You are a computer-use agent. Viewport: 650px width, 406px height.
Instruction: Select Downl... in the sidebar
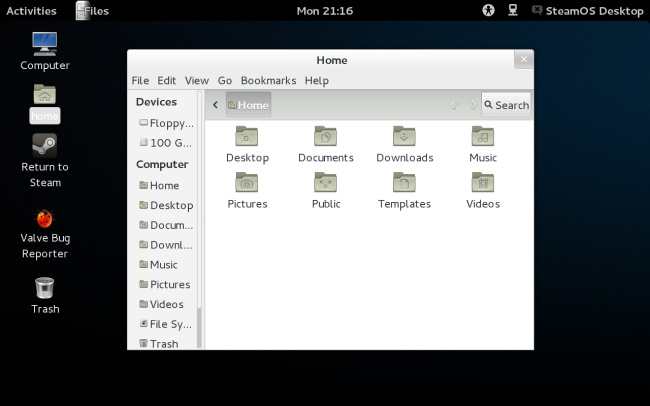point(165,245)
